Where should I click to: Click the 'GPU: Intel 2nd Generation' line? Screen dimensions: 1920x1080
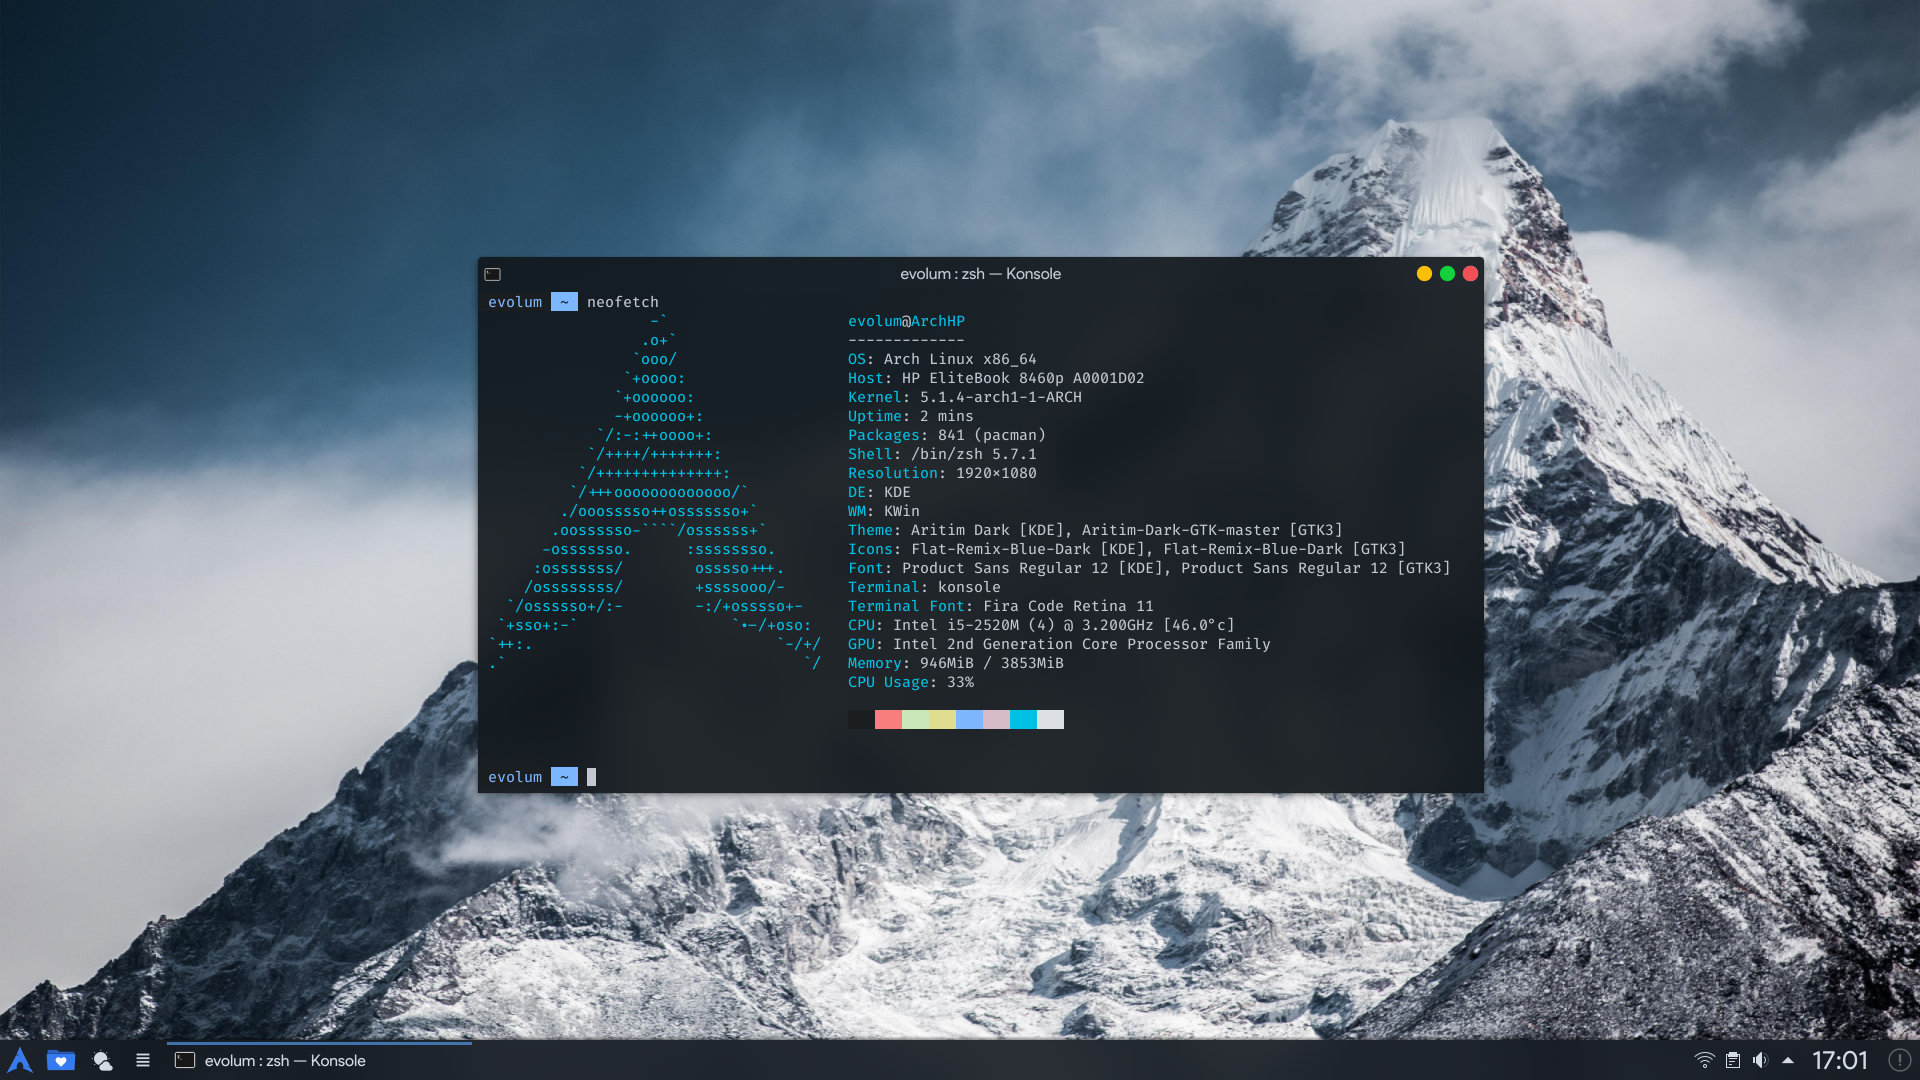tap(1059, 644)
